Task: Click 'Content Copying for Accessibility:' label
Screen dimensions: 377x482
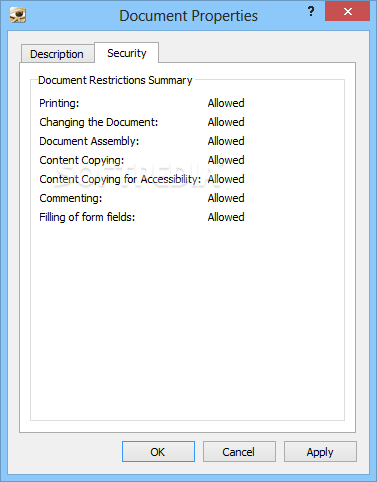Action: (120, 179)
